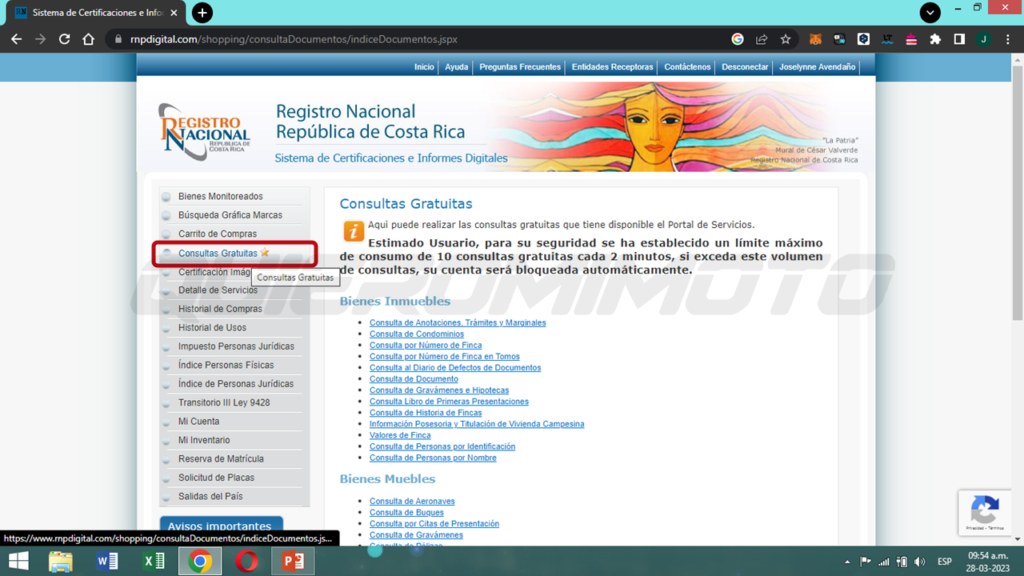Image resolution: width=1024 pixels, height=576 pixels.
Task: Click the address bar URL
Action: (293, 39)
